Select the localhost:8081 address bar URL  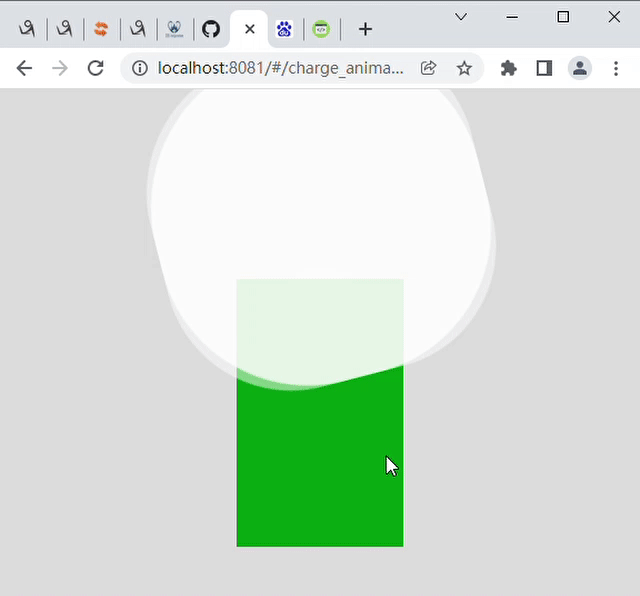tap(280, 68)
